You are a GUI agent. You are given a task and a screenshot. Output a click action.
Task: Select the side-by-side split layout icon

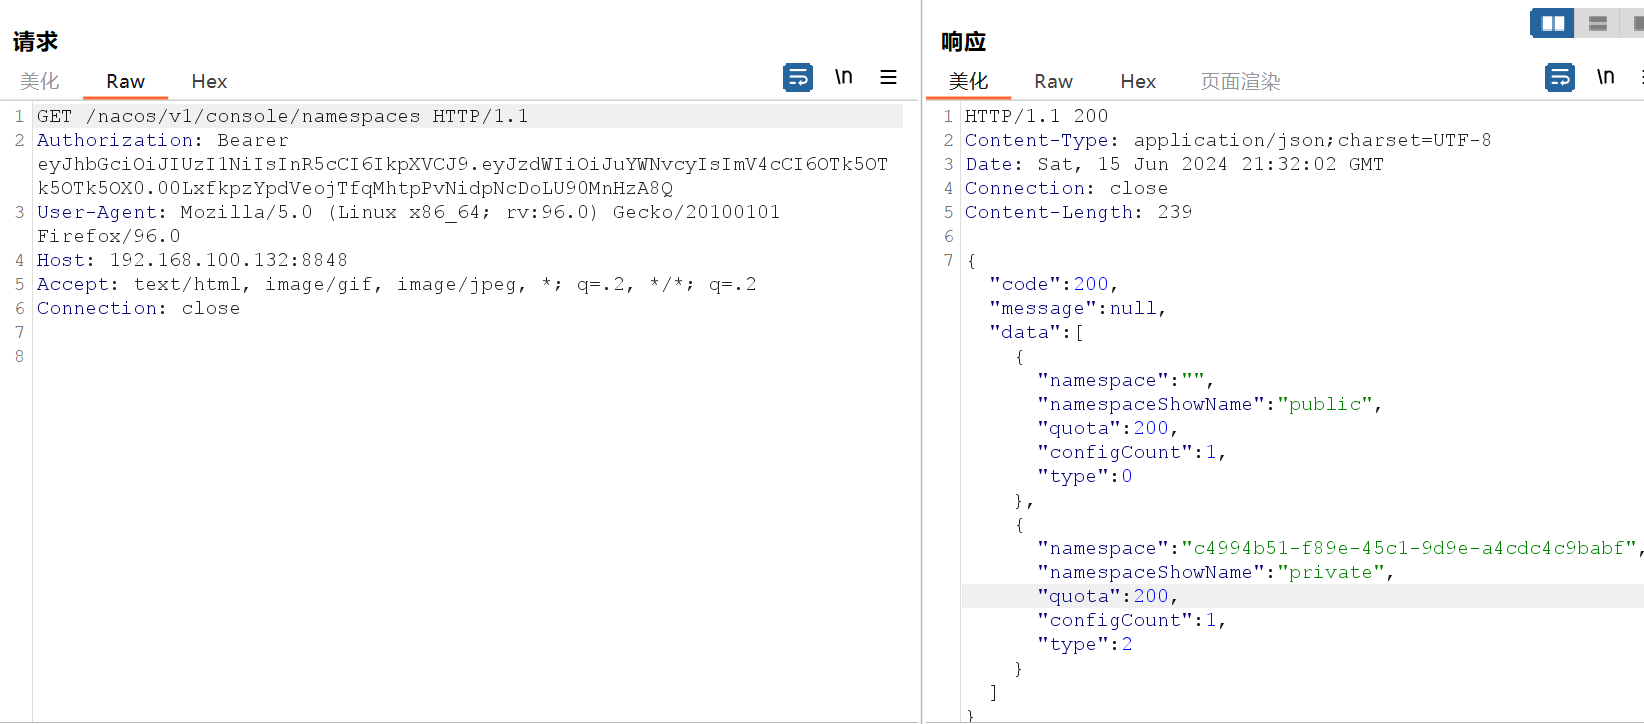(x=1552, y=23)
